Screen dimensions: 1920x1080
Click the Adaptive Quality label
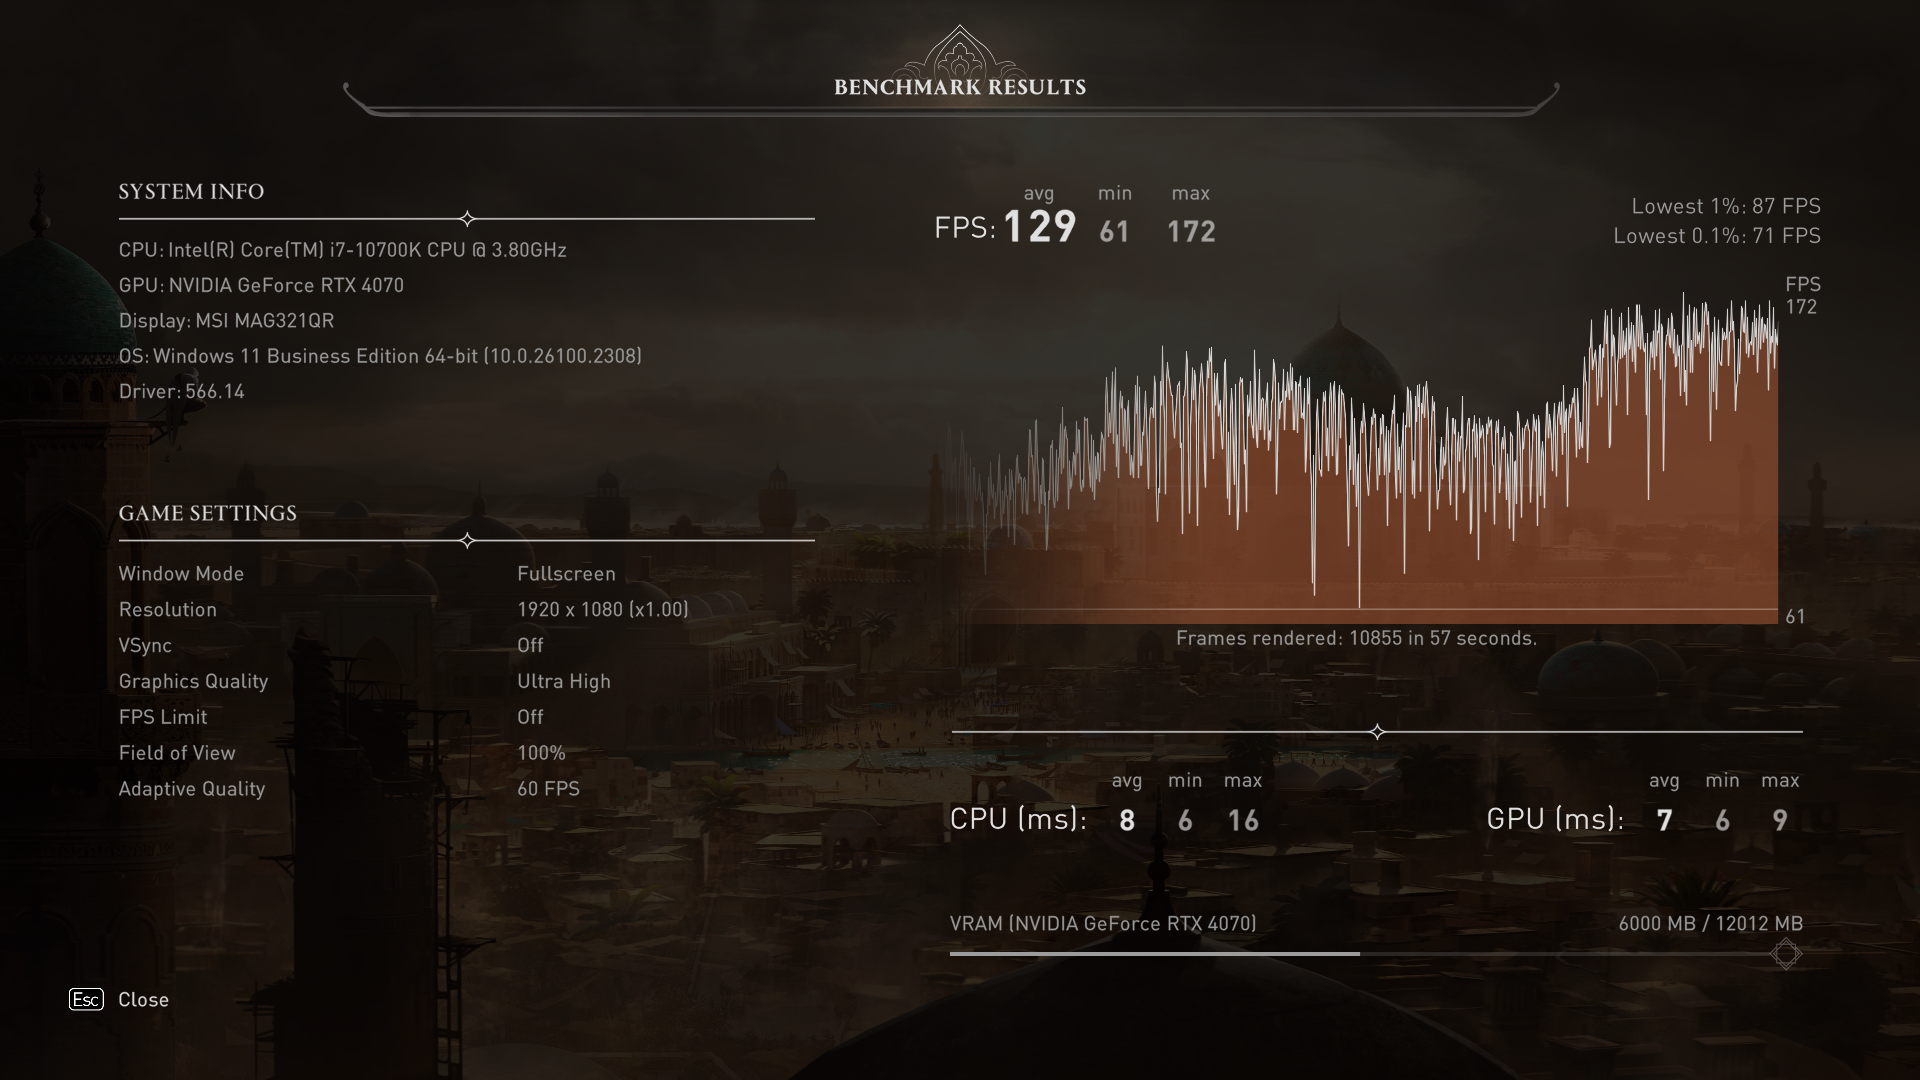[192, 790]
